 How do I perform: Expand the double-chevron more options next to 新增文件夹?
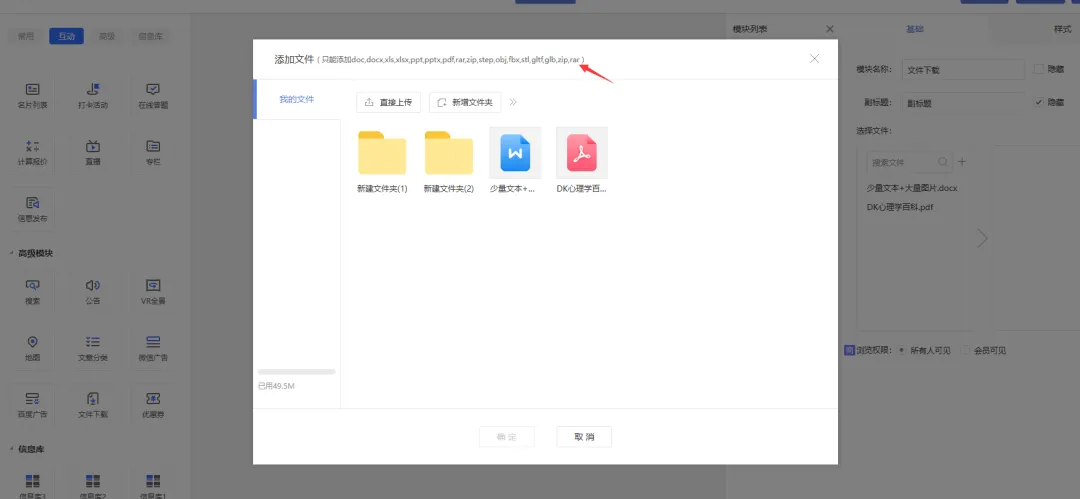click(513, 103)
